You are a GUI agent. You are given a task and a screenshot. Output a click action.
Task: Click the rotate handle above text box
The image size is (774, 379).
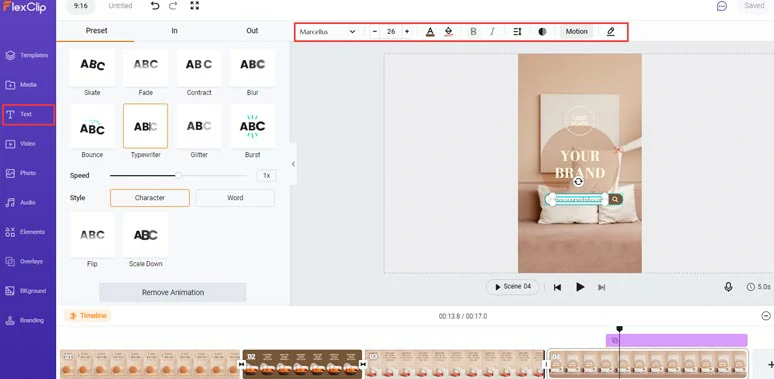(x=579, y=182)
